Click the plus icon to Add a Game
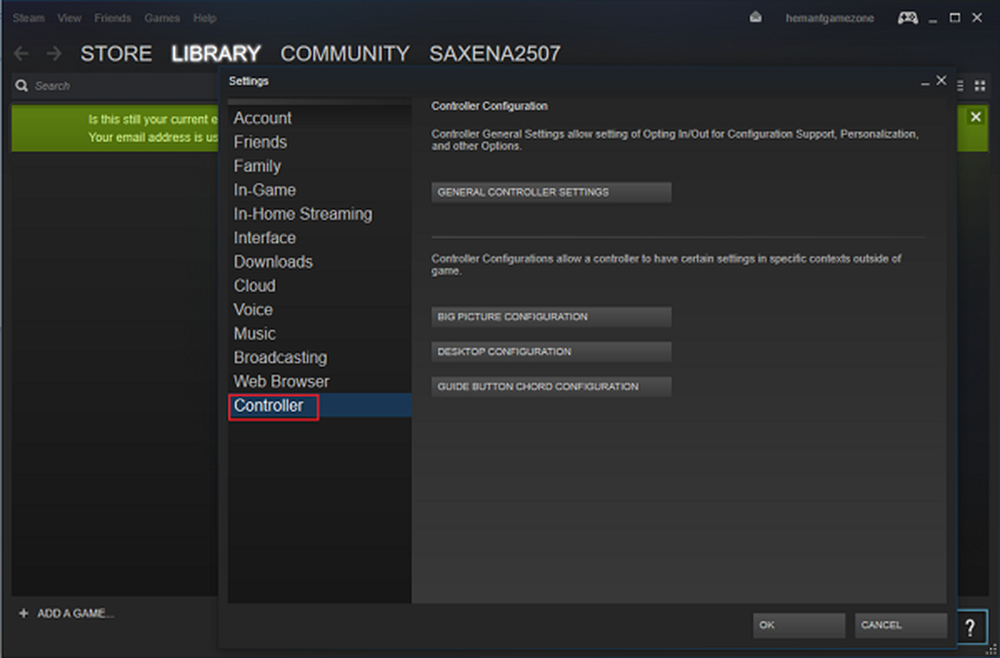1000x658 pixels. (23, 613)
